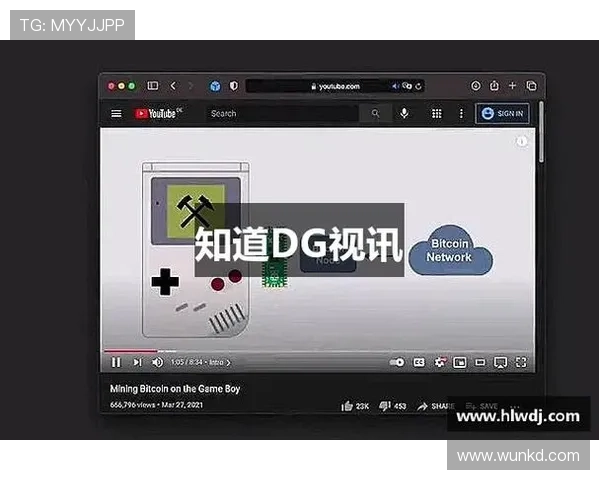Open the player settings gear

tap(440, 362)
